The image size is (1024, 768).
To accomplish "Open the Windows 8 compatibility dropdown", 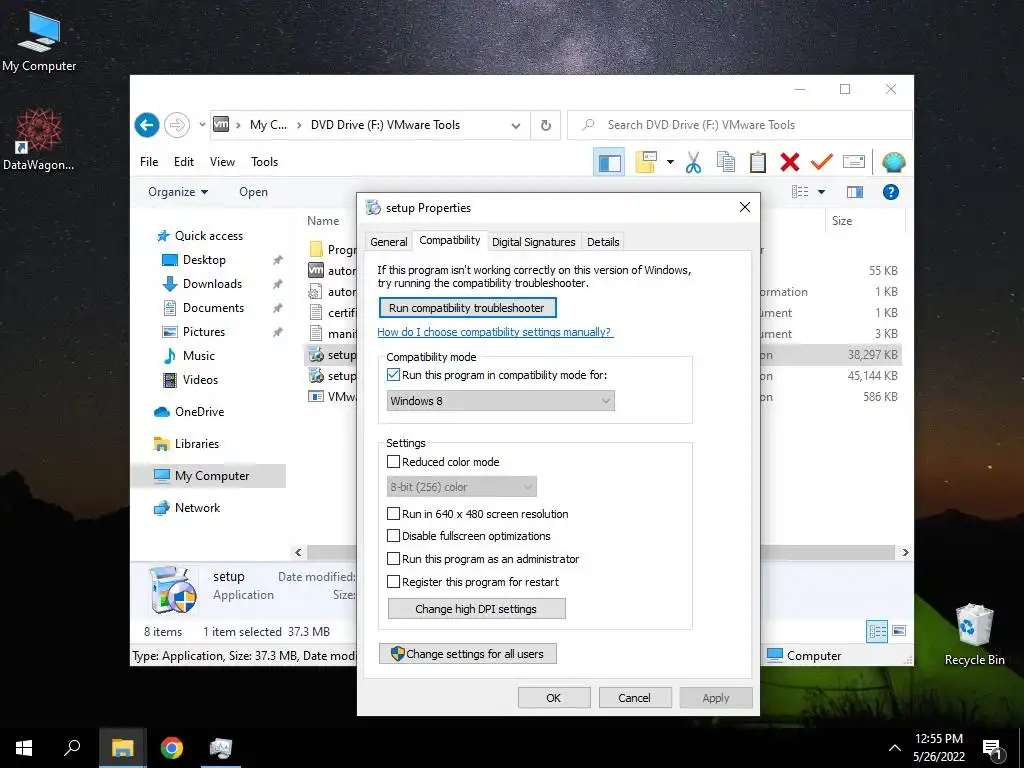I will click(500, 400).
